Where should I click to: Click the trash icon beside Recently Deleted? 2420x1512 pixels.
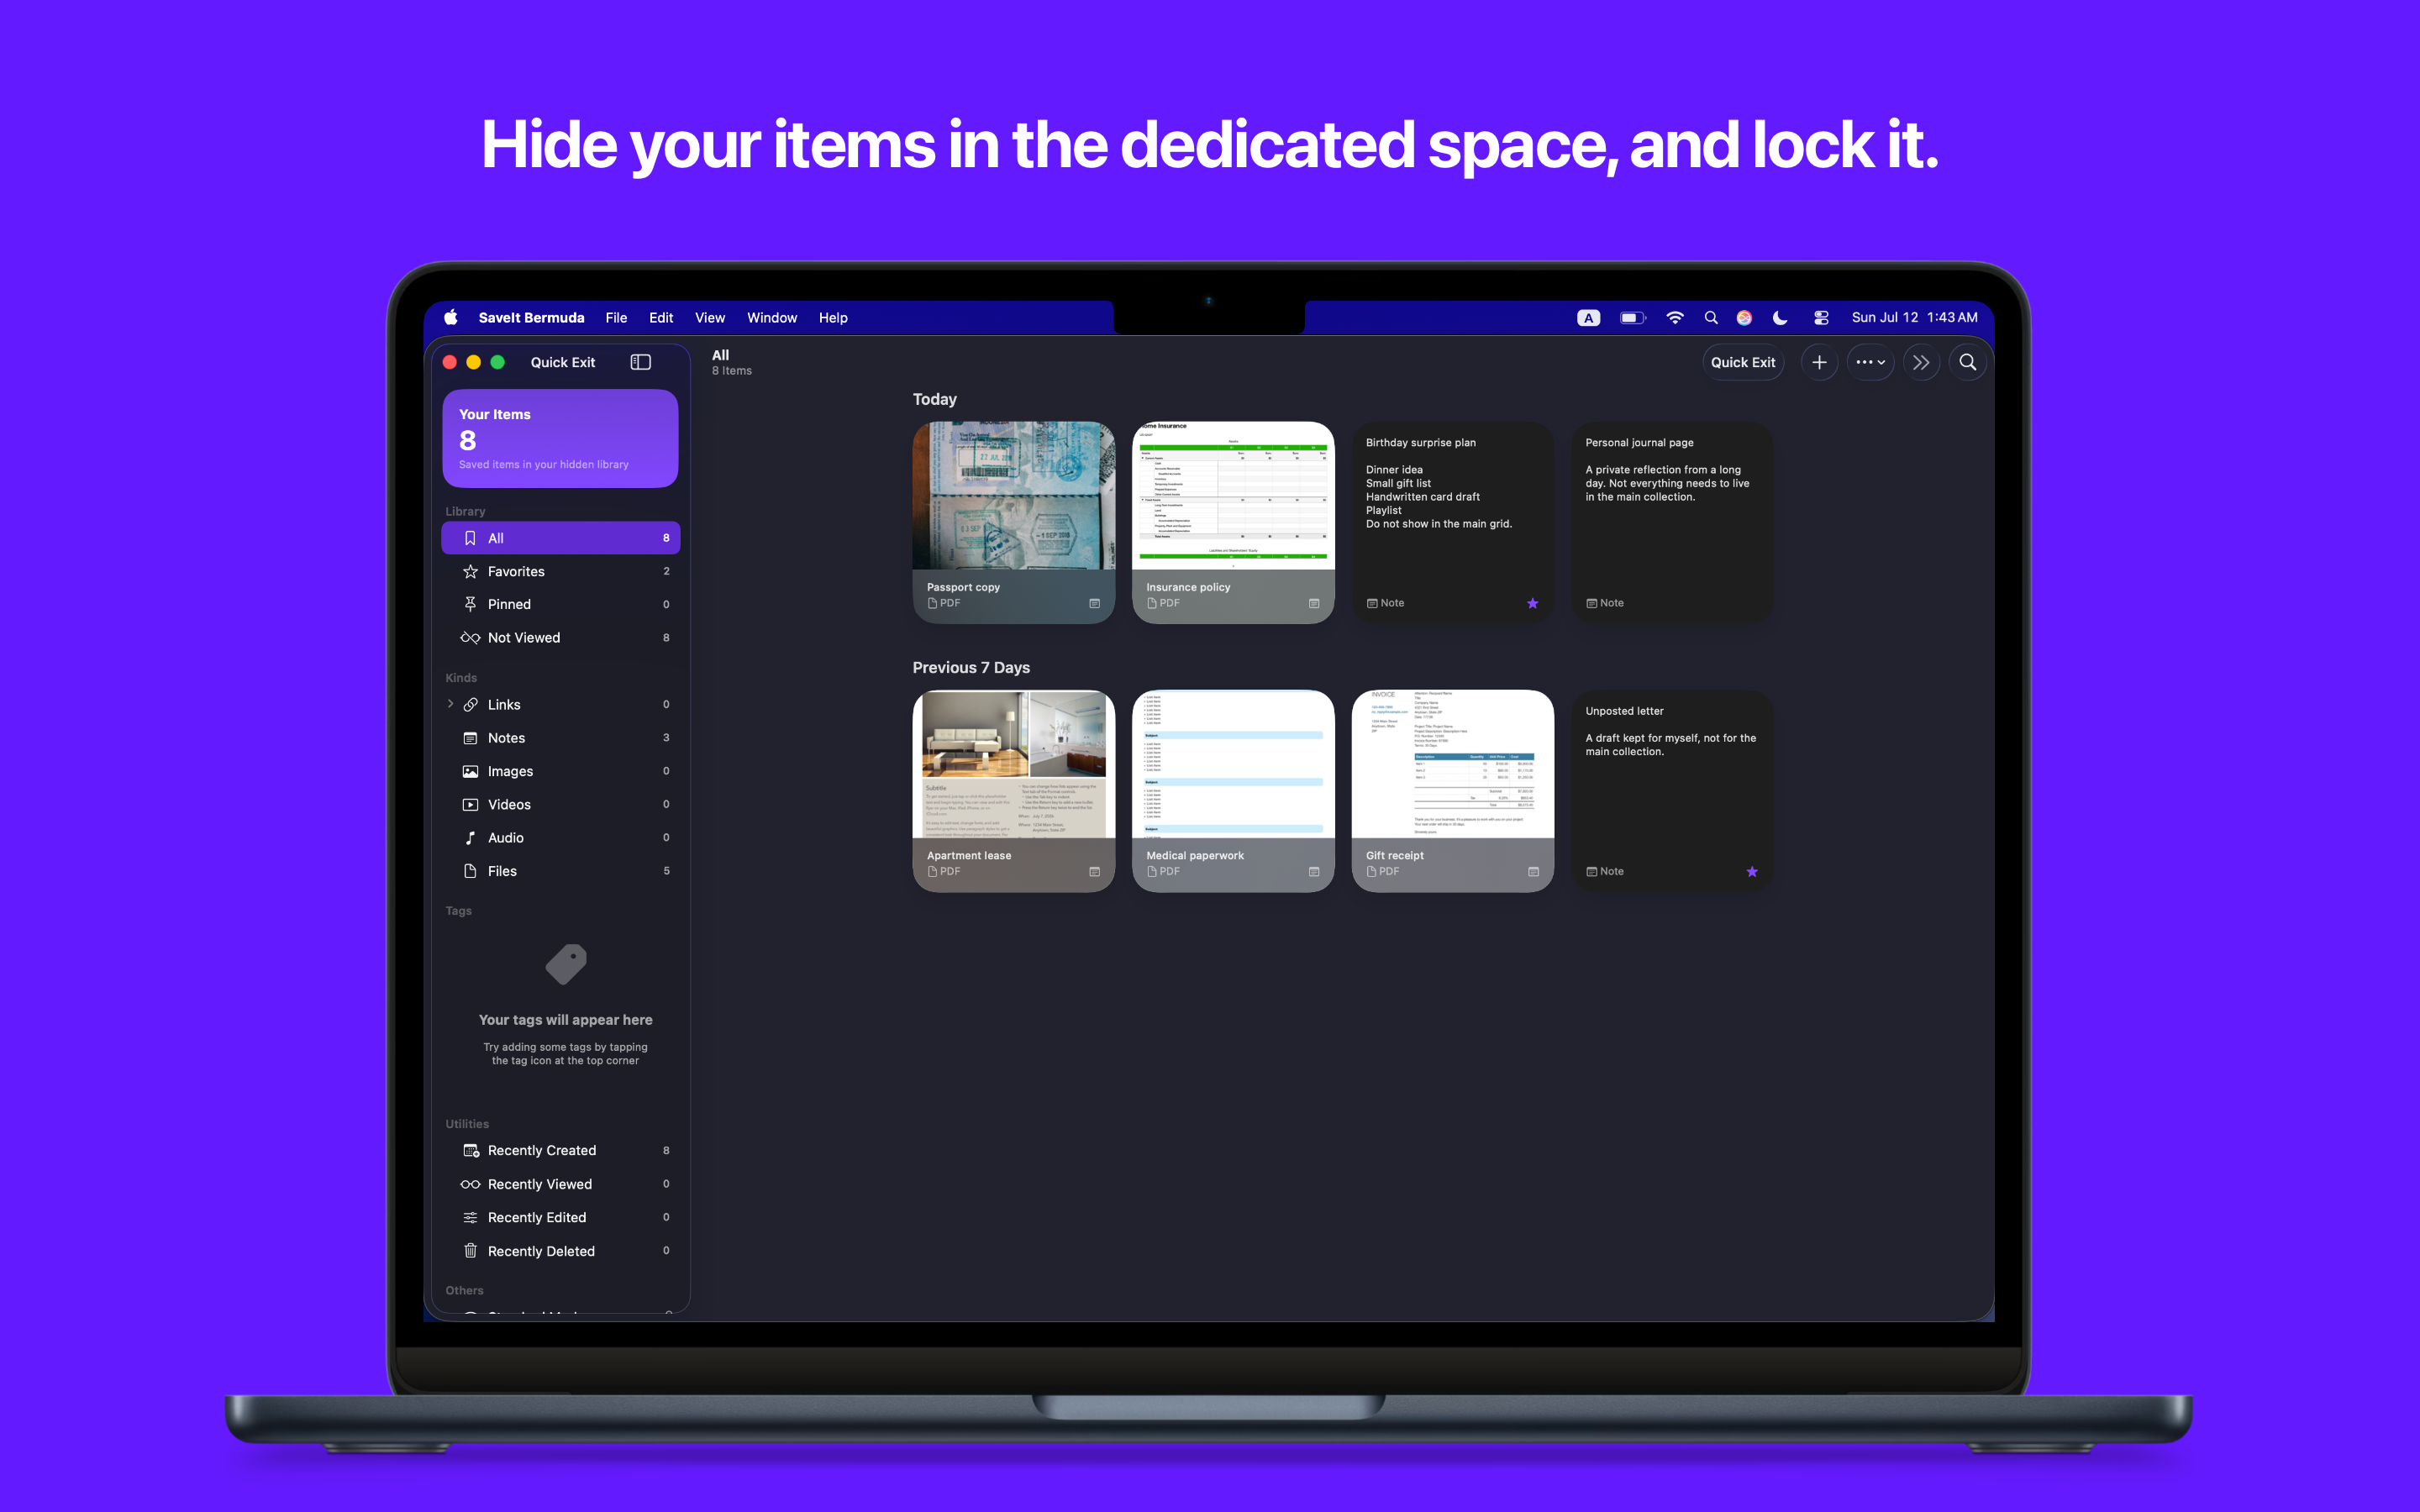(470, 1251)
